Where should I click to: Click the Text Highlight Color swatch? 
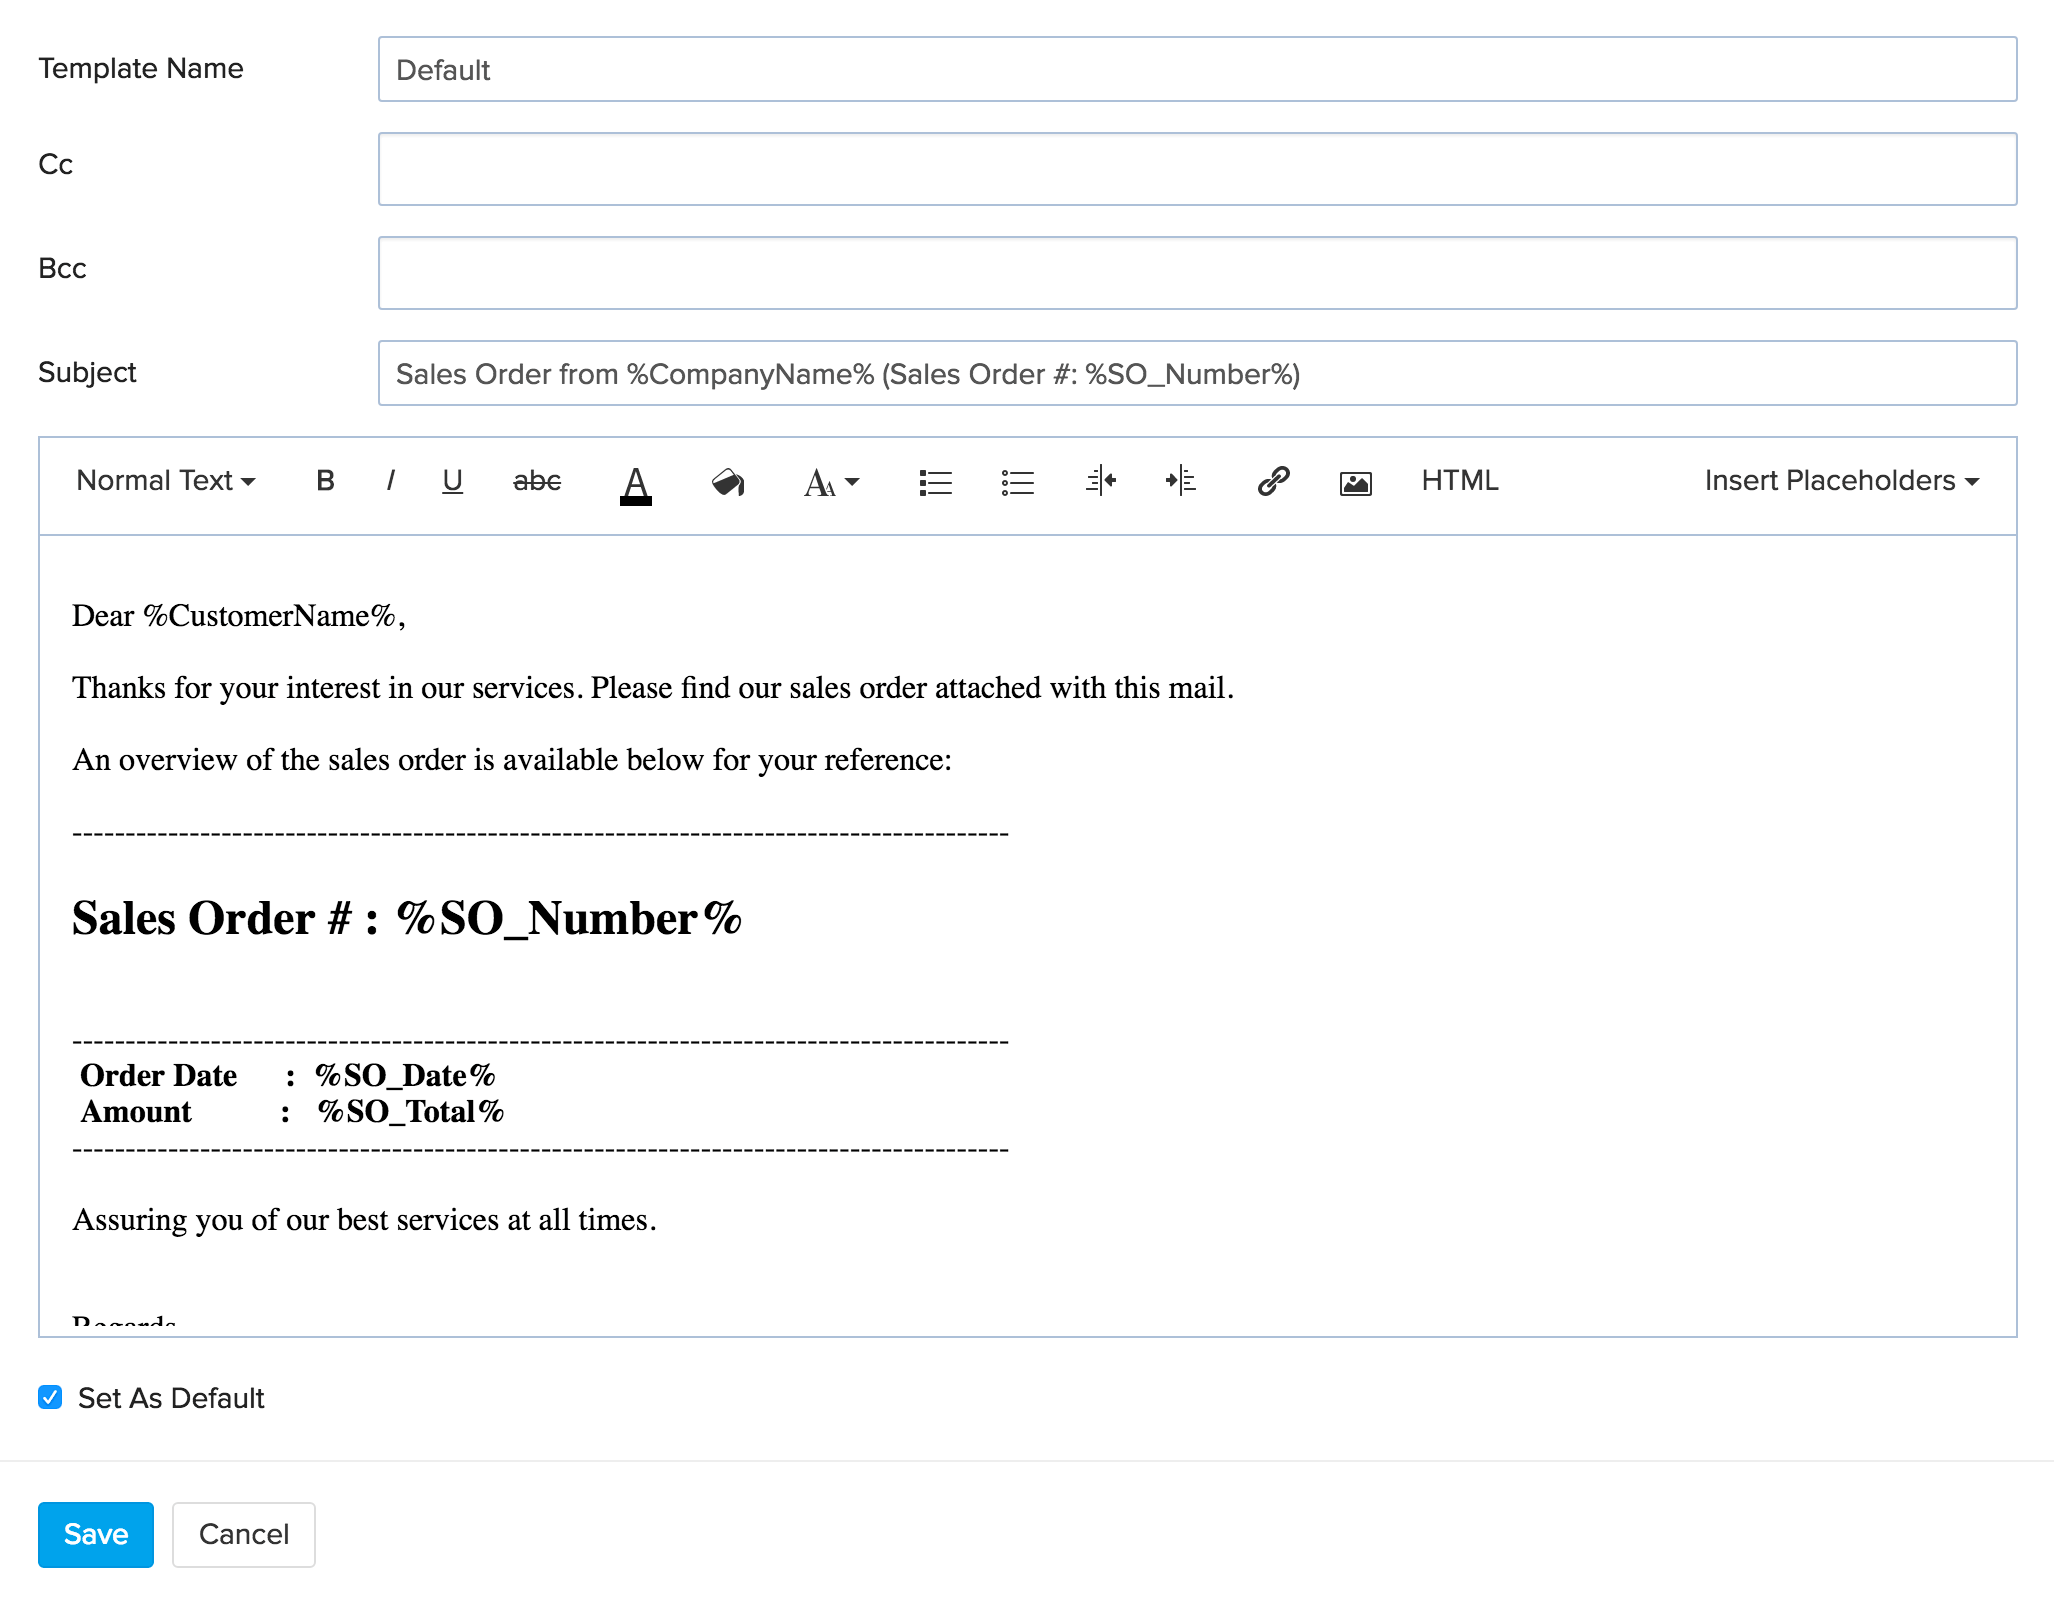coord(727,484)
